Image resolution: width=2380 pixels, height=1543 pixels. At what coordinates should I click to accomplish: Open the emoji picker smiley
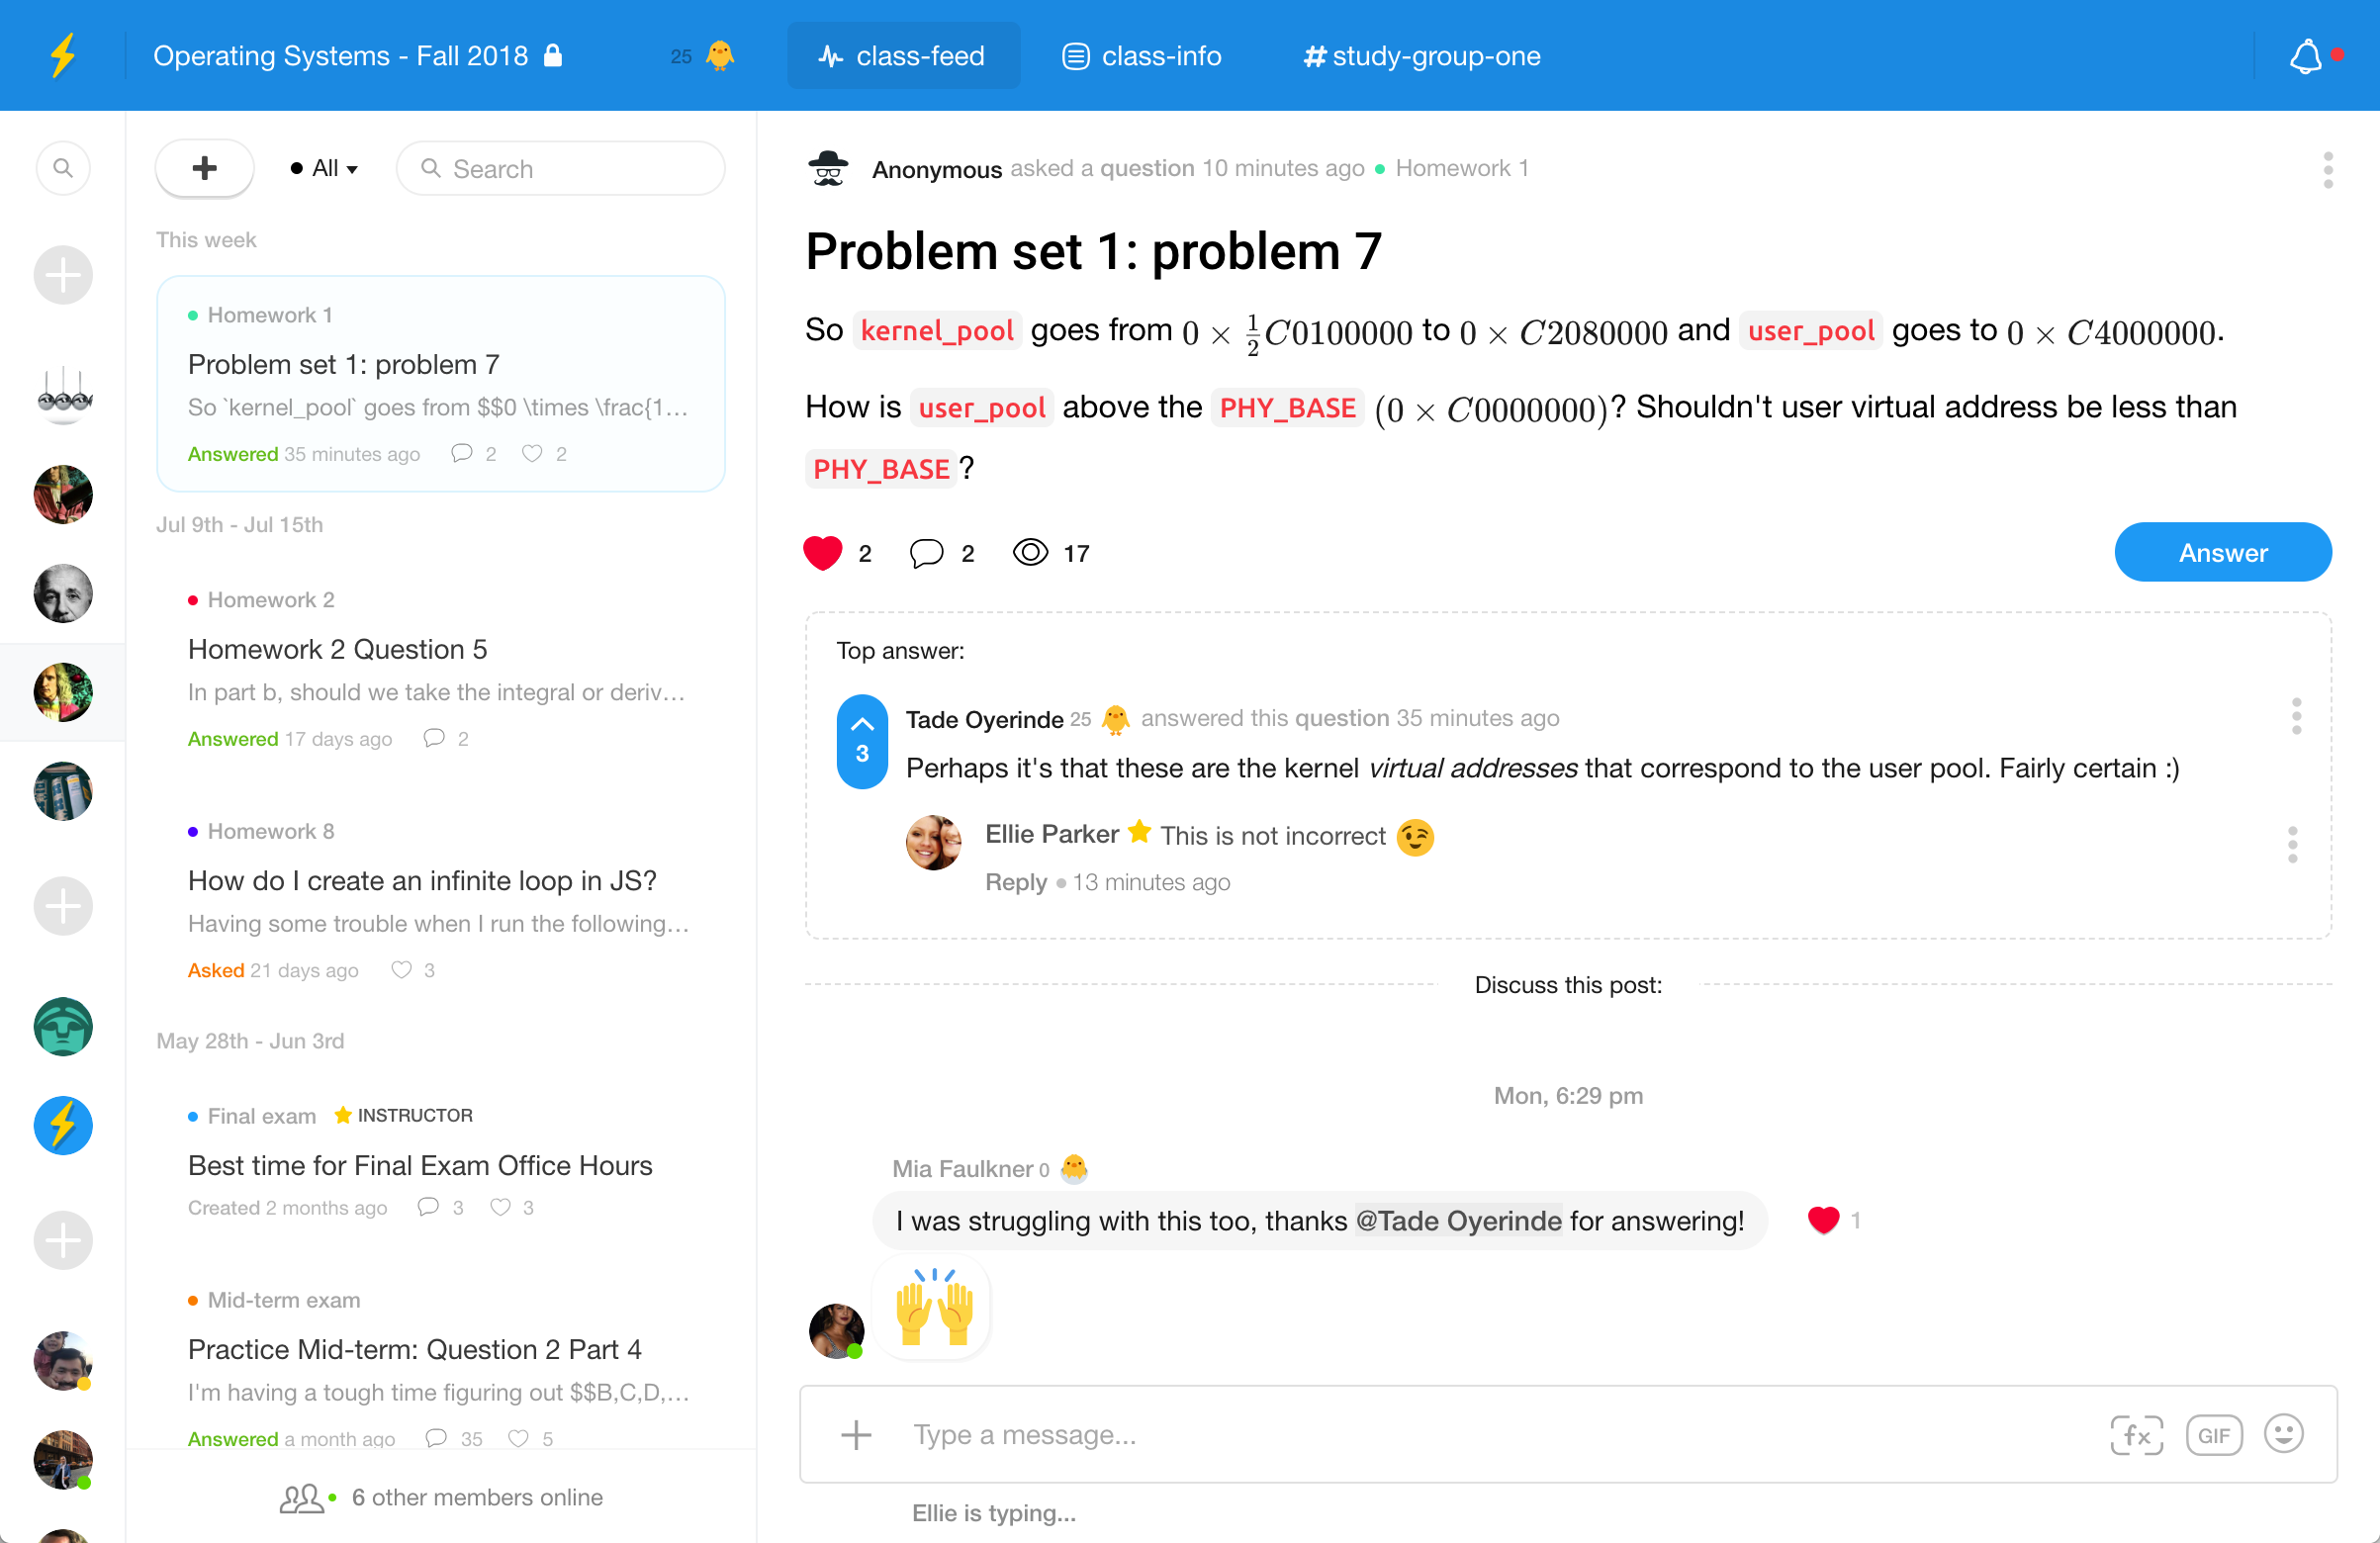click(x=2284, y=1433)
